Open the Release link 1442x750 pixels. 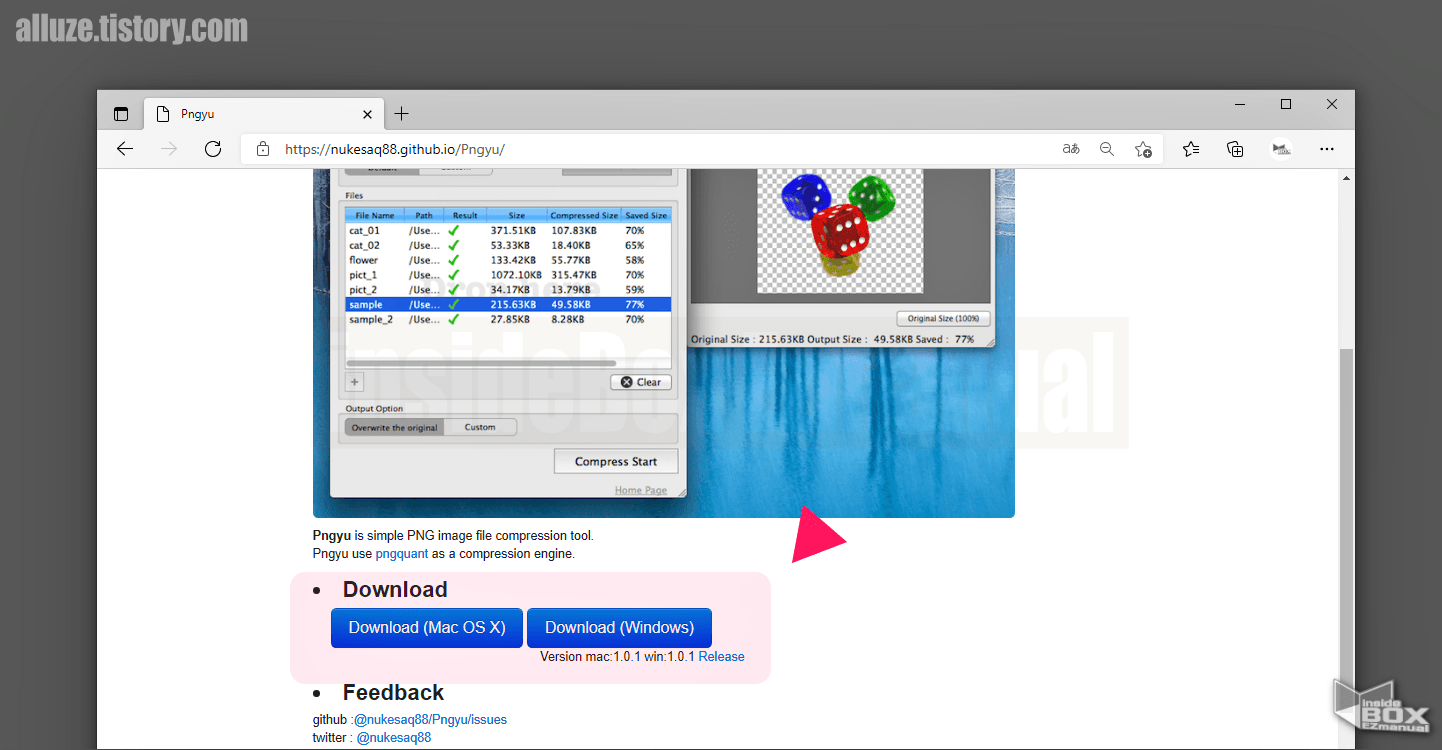(x=721, y=657)
